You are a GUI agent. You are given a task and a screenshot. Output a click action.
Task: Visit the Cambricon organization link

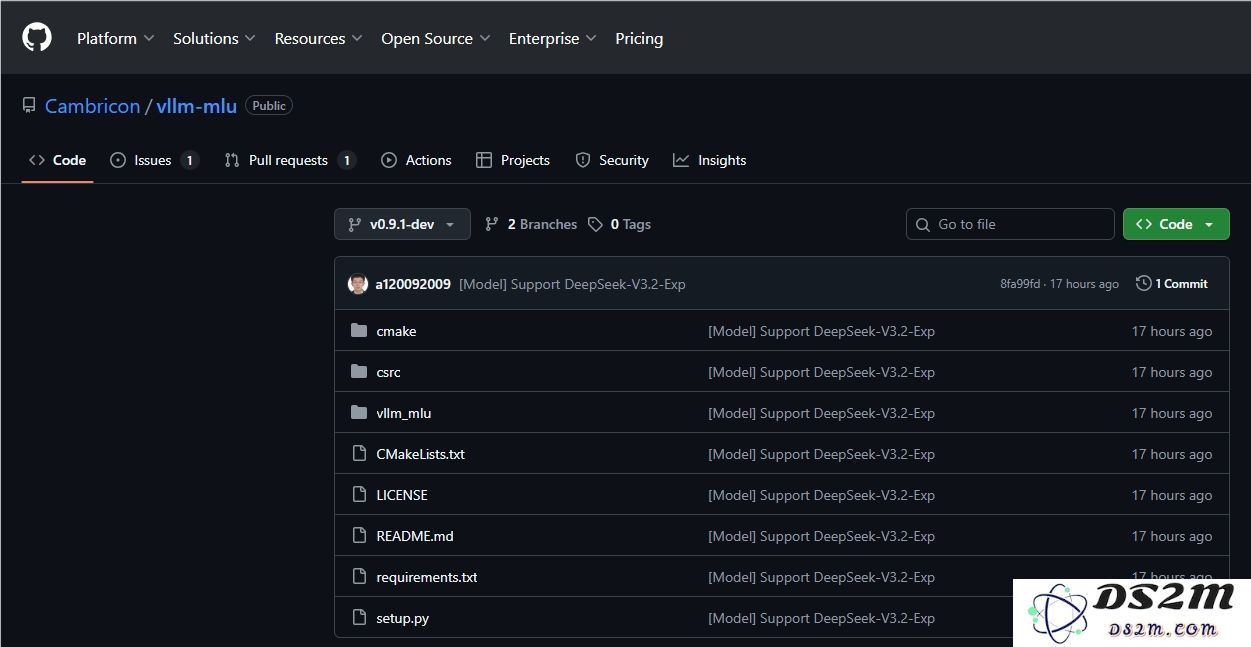(92, 105)
